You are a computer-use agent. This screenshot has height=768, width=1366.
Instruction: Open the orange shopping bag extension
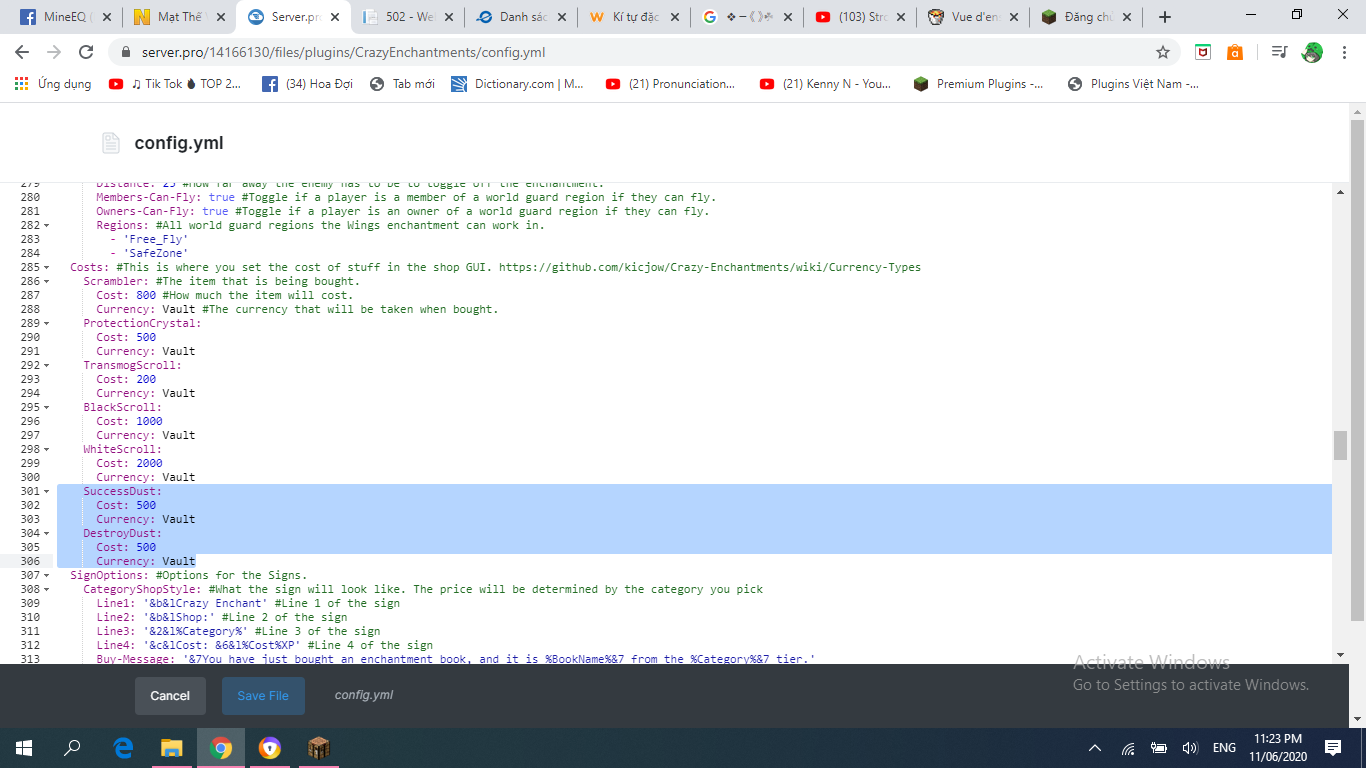coord(1235,53)
